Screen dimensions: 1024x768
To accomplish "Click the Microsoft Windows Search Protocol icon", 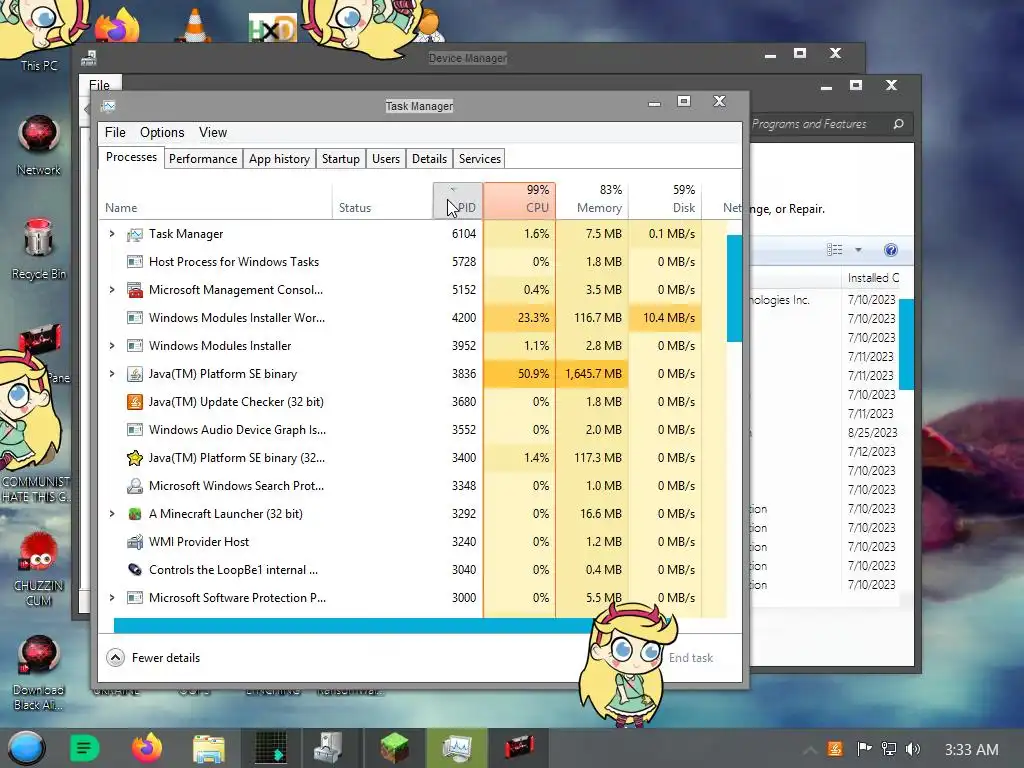I will point(135,486).
